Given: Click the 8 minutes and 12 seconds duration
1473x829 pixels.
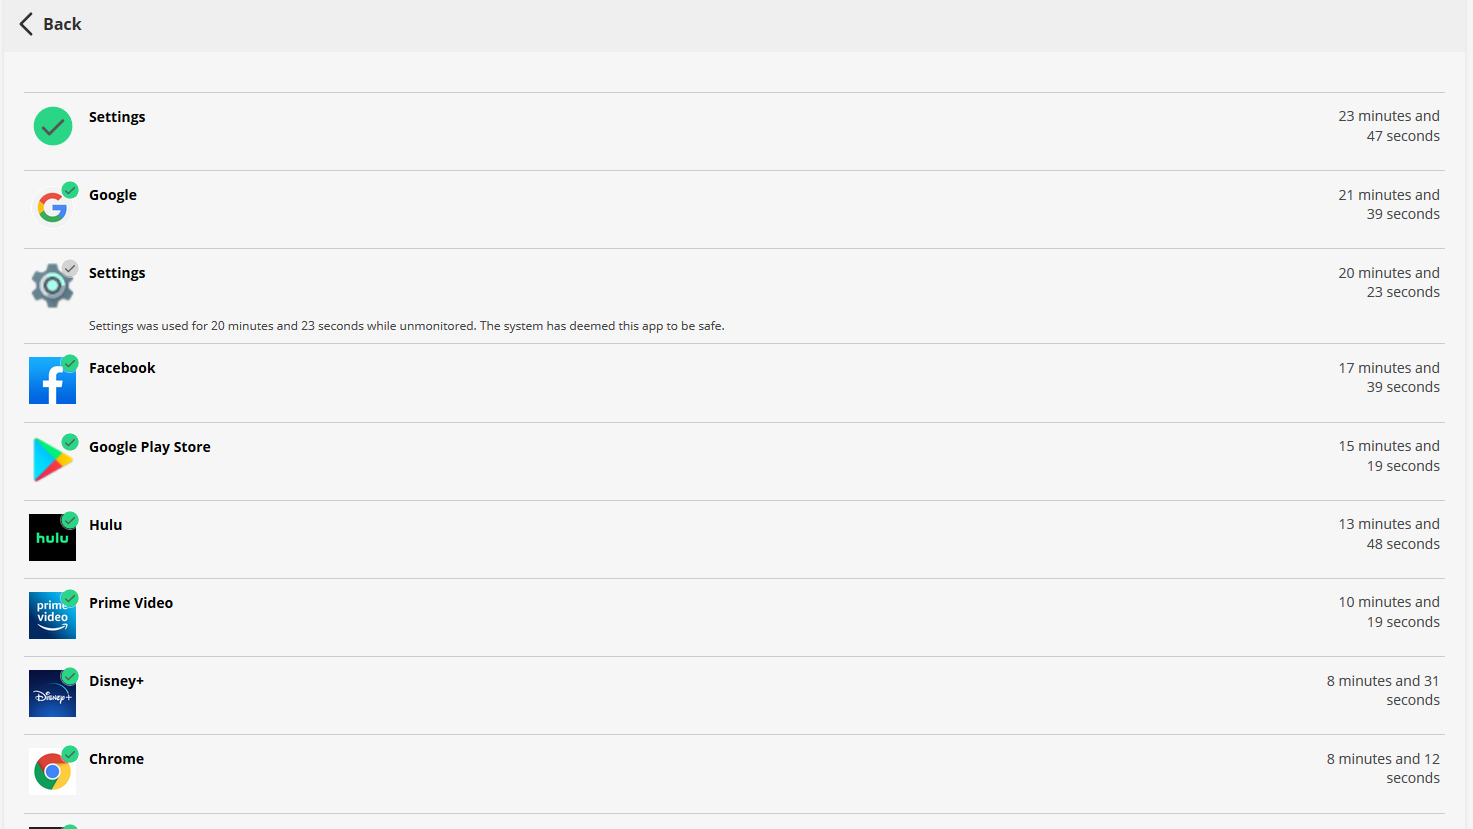Looking at the screenshot, I should point(1383,768).
